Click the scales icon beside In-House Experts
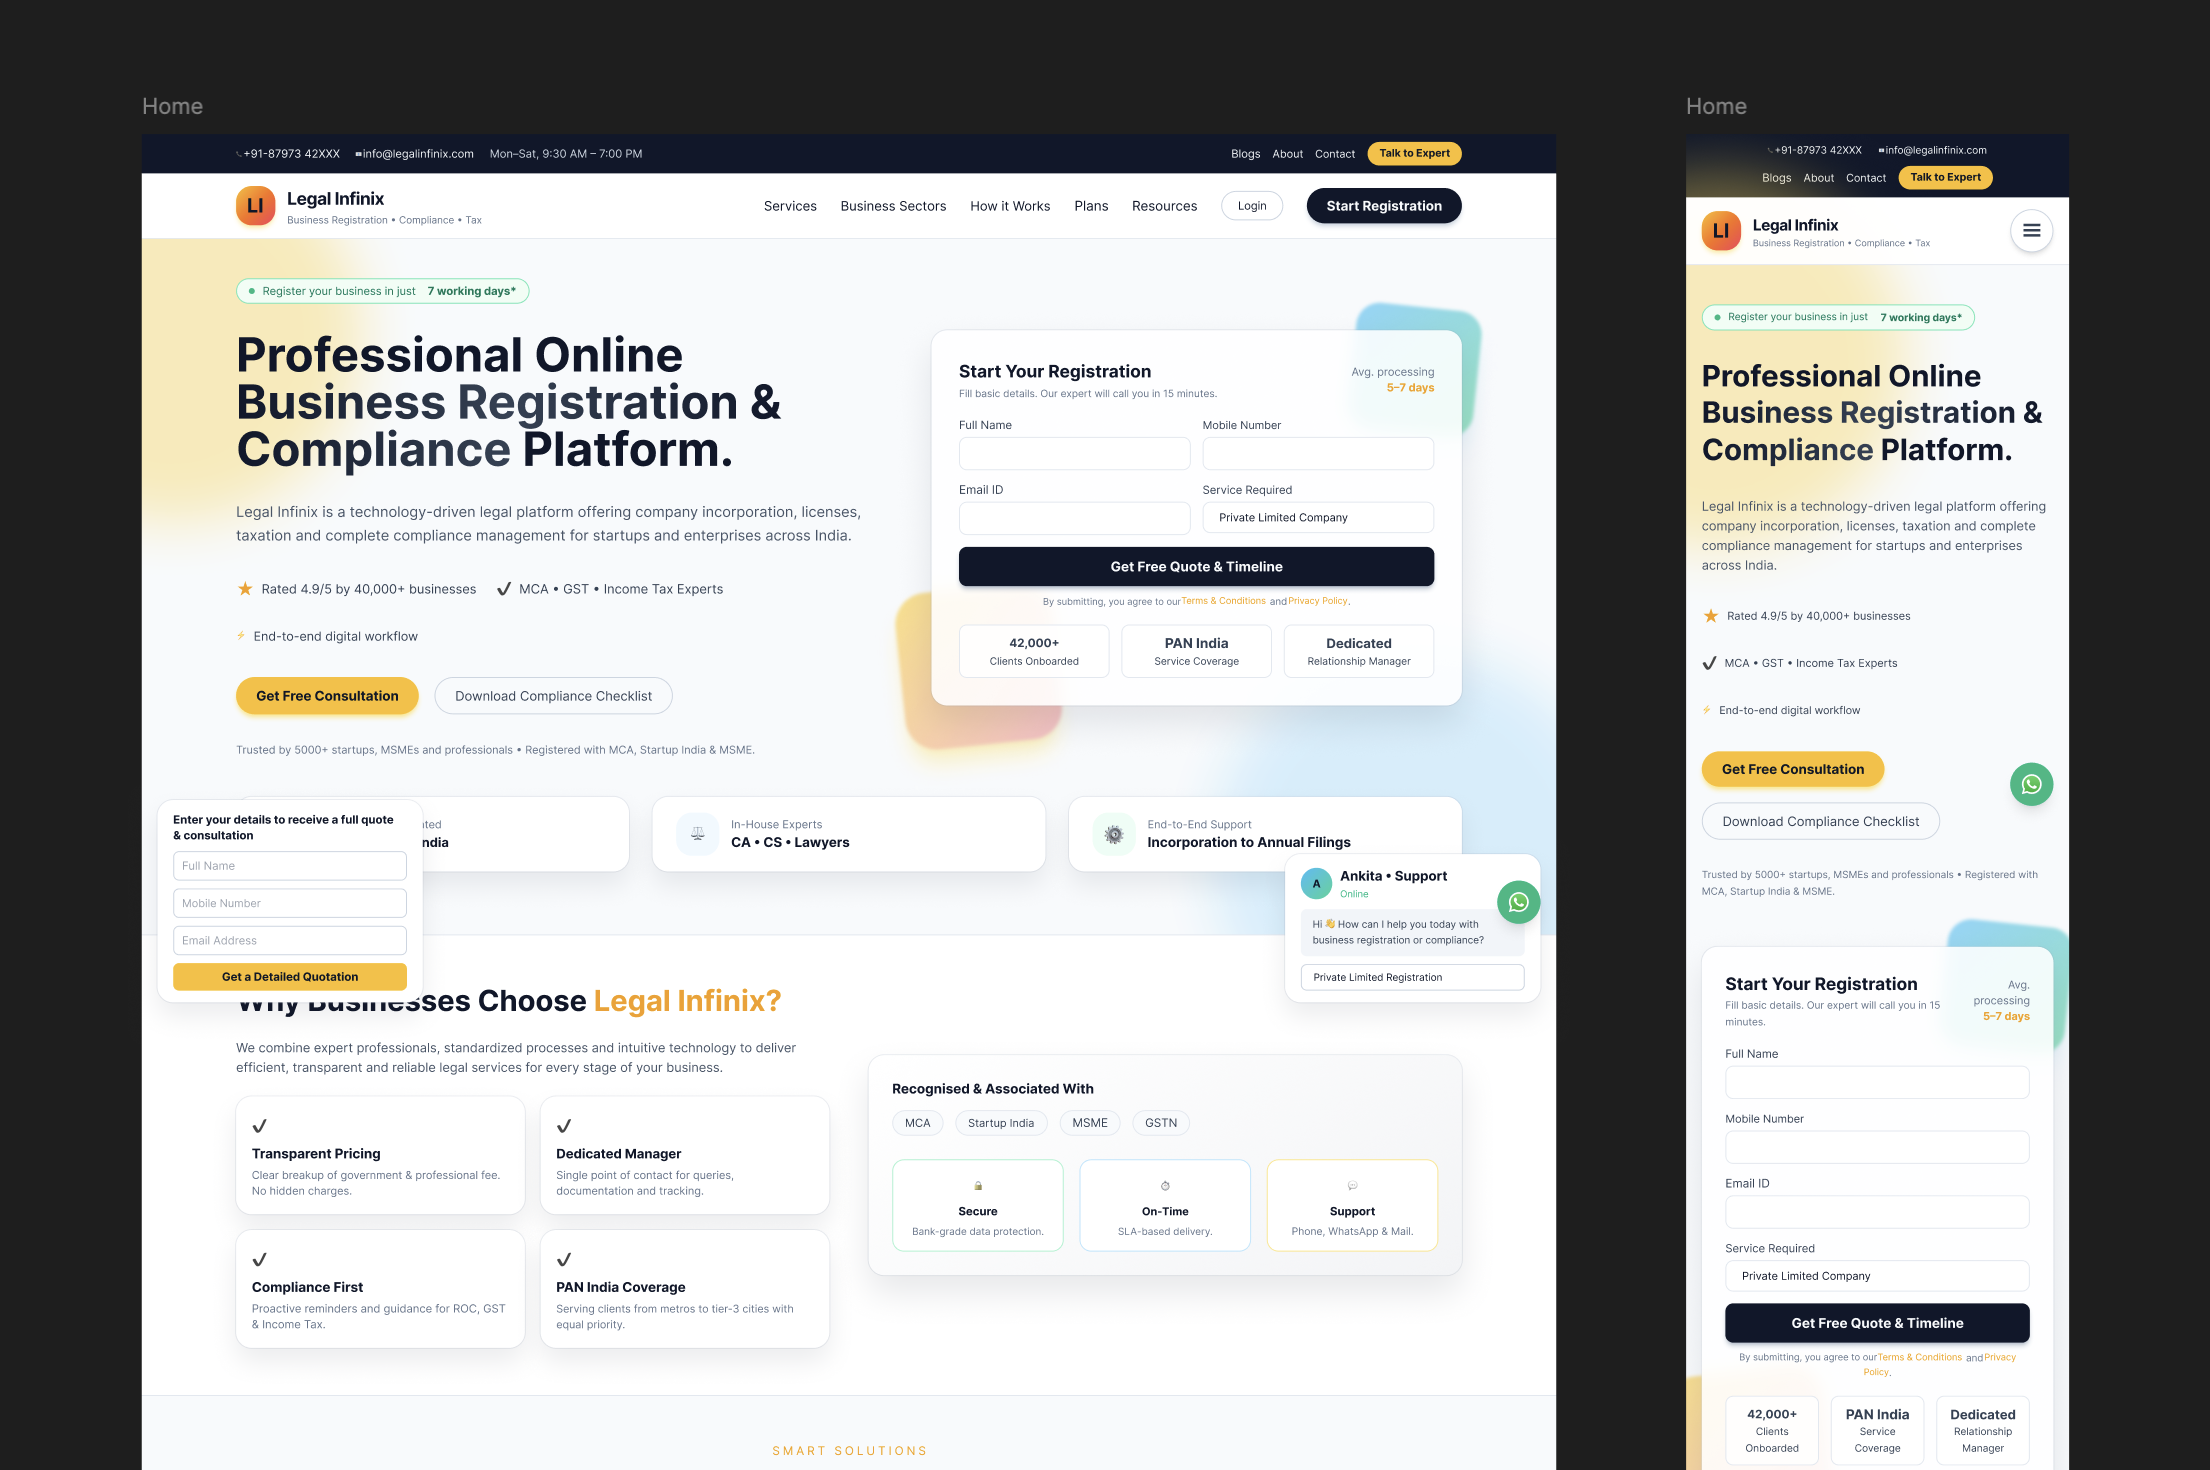2210x1470 pixels. (698, 833)
